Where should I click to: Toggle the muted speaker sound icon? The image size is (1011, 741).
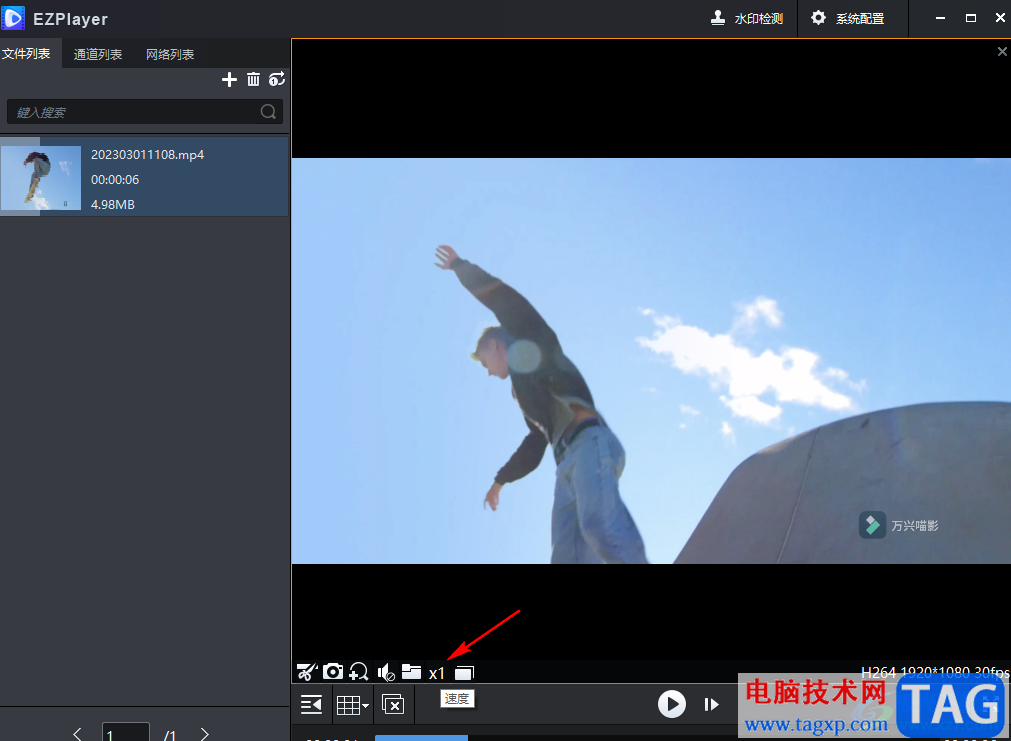(386, 672)
